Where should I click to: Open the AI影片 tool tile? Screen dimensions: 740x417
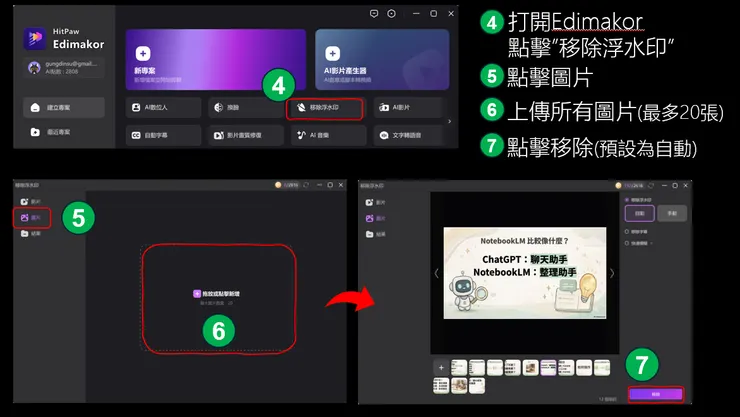click(x=409, y=108)
